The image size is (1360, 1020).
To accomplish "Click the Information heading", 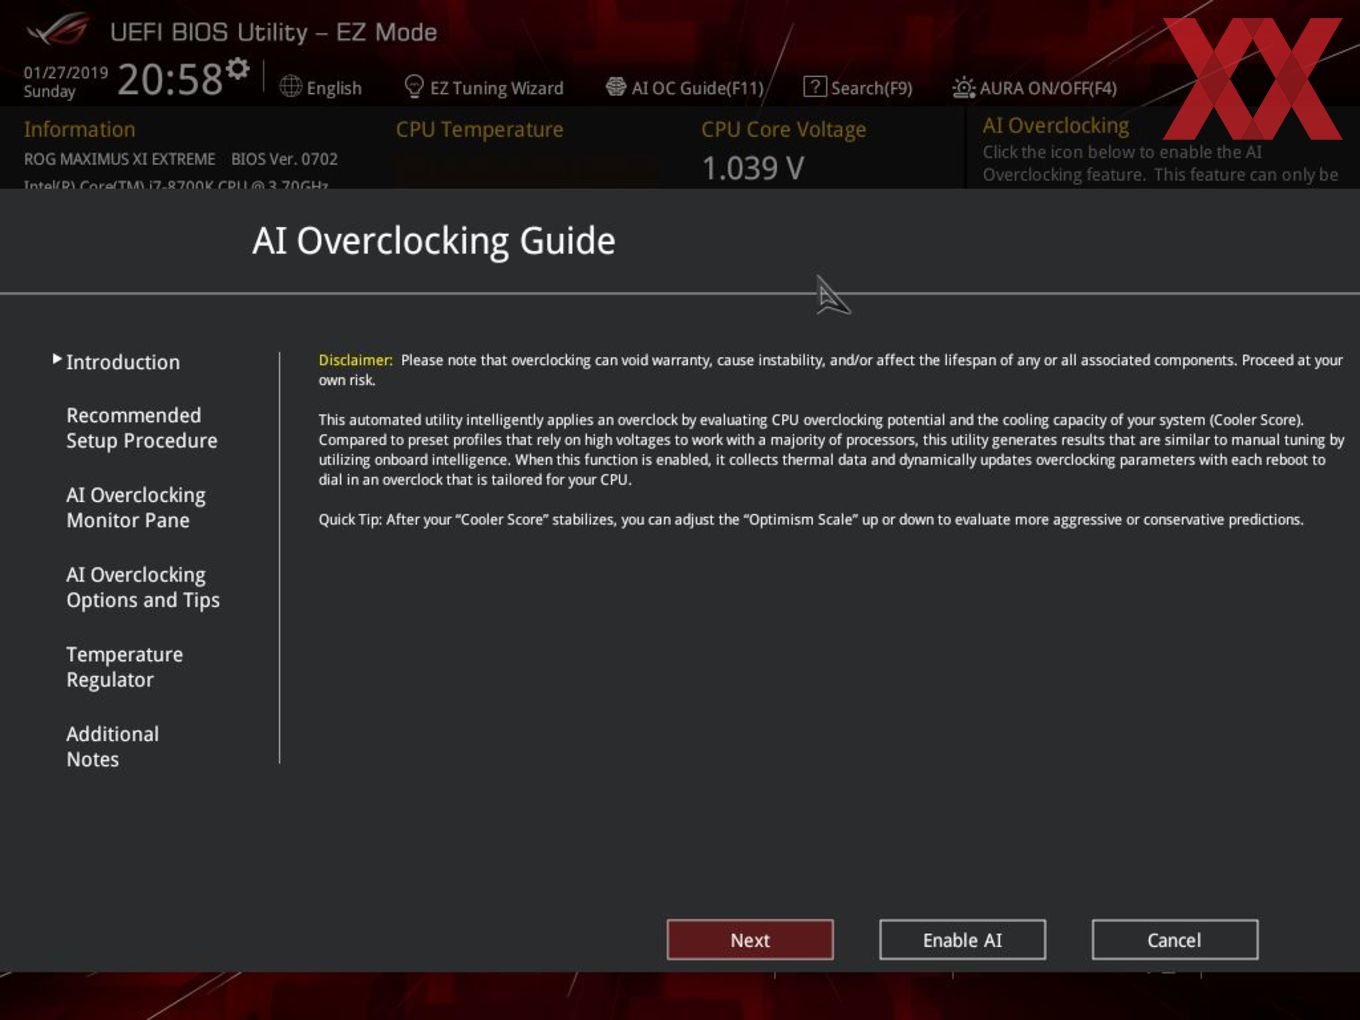I will (79, 129).
